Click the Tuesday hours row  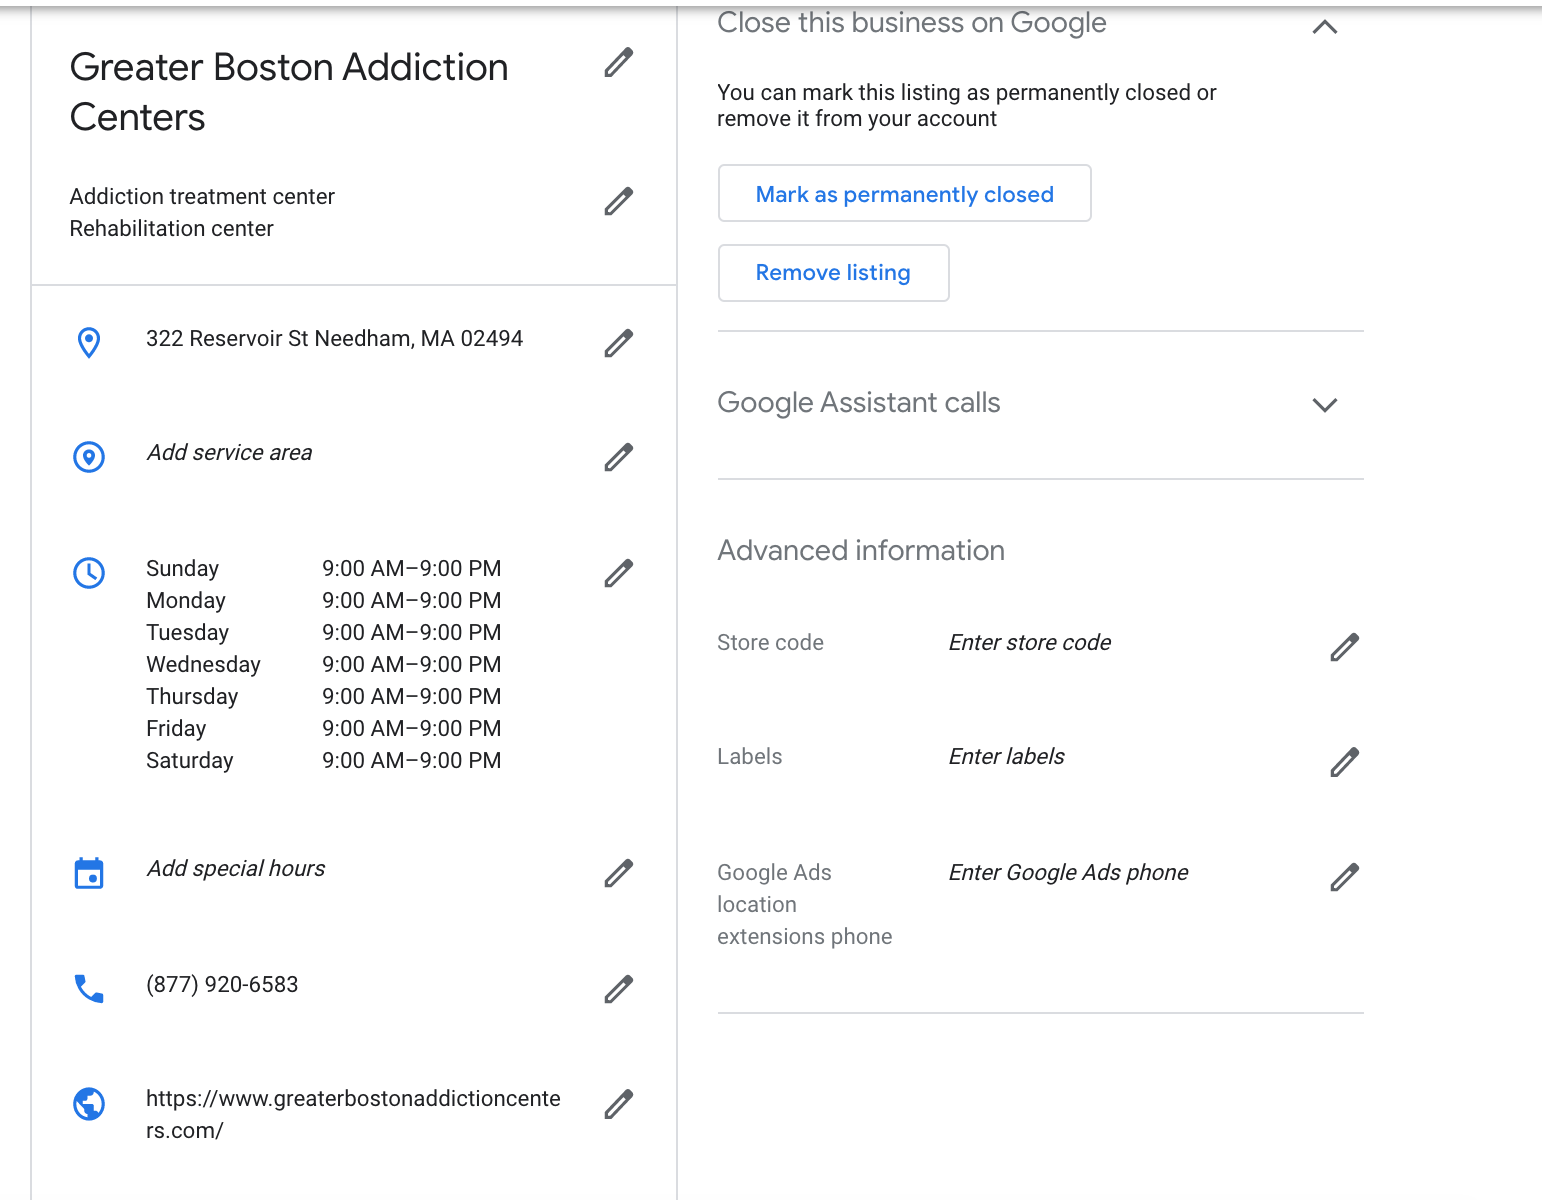(x=324, y=632)
